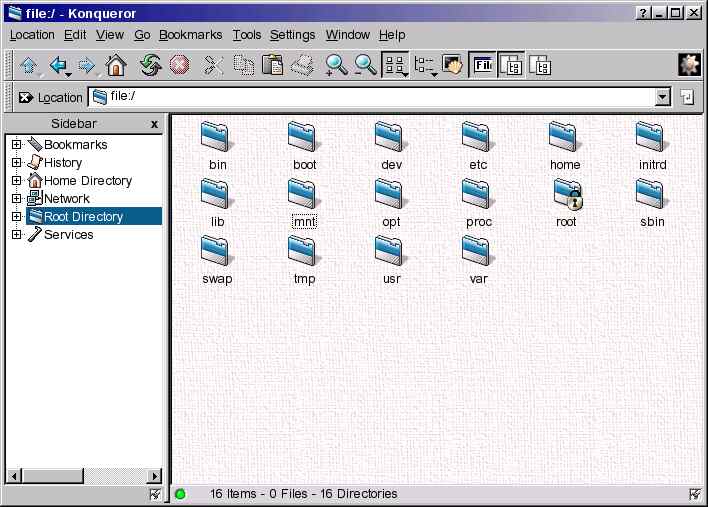The height and width of the screenshot is (507, 708).
Task: Go back with the Back arrow icon
Action: 58,66
